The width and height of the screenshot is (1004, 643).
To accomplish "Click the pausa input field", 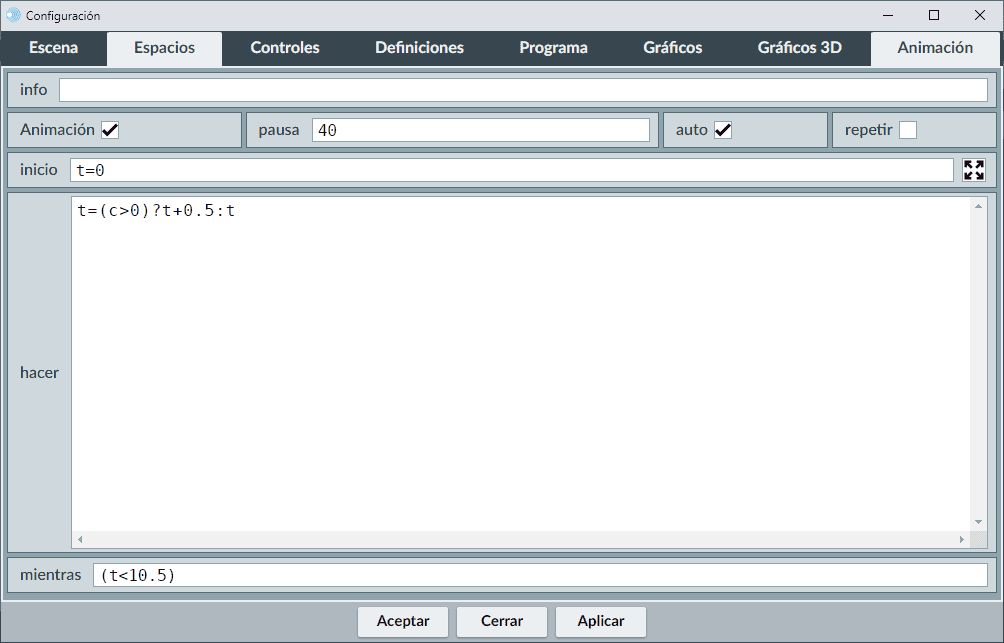I will [480, 130].
